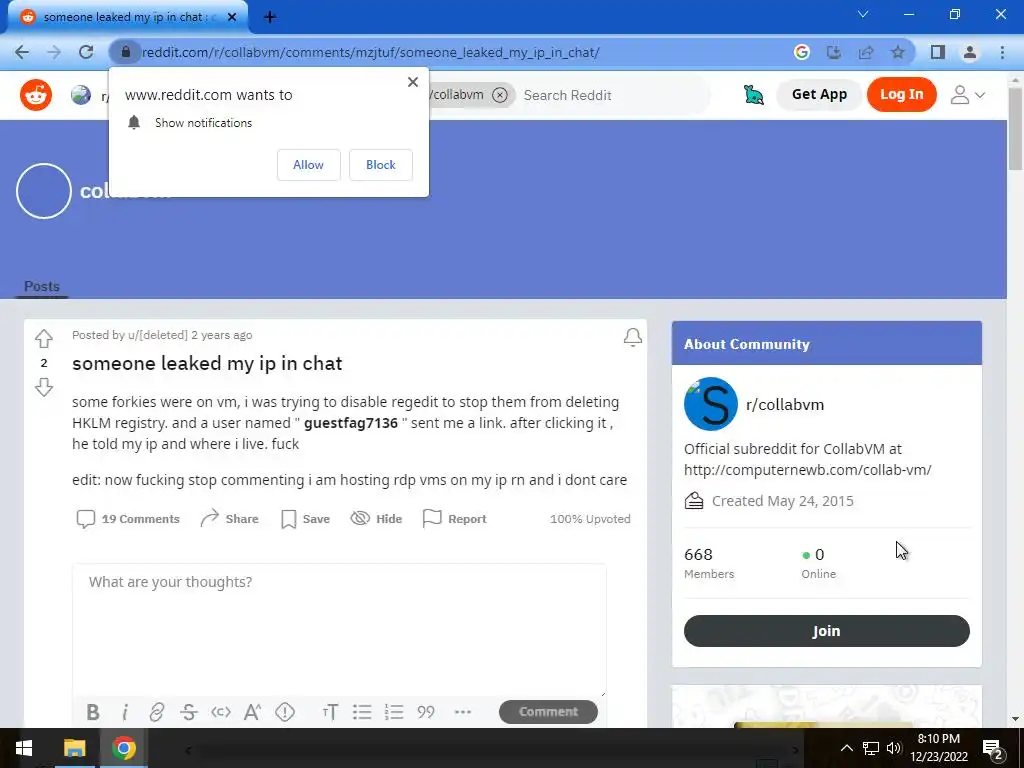1024x768 pixels.
Task: Insert bulleted list
Action: pos(362,712)
